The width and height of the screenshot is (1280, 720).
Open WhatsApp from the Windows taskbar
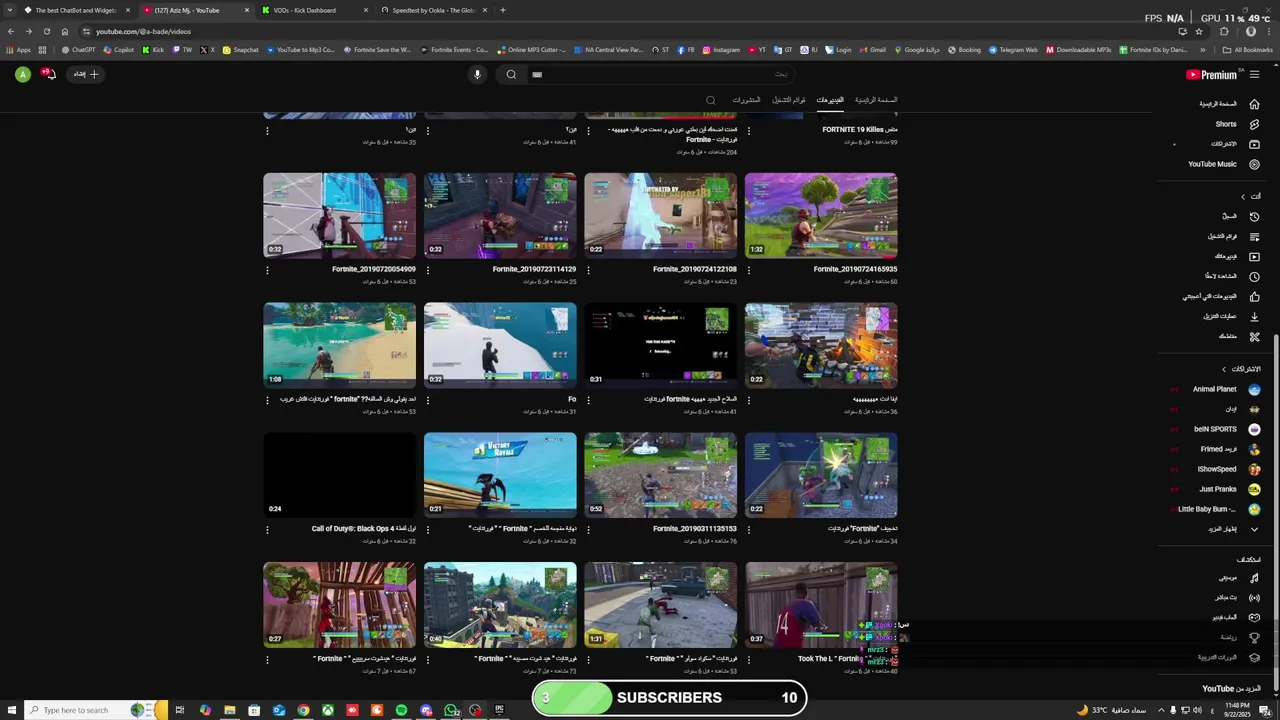click(x=451, y=710)
